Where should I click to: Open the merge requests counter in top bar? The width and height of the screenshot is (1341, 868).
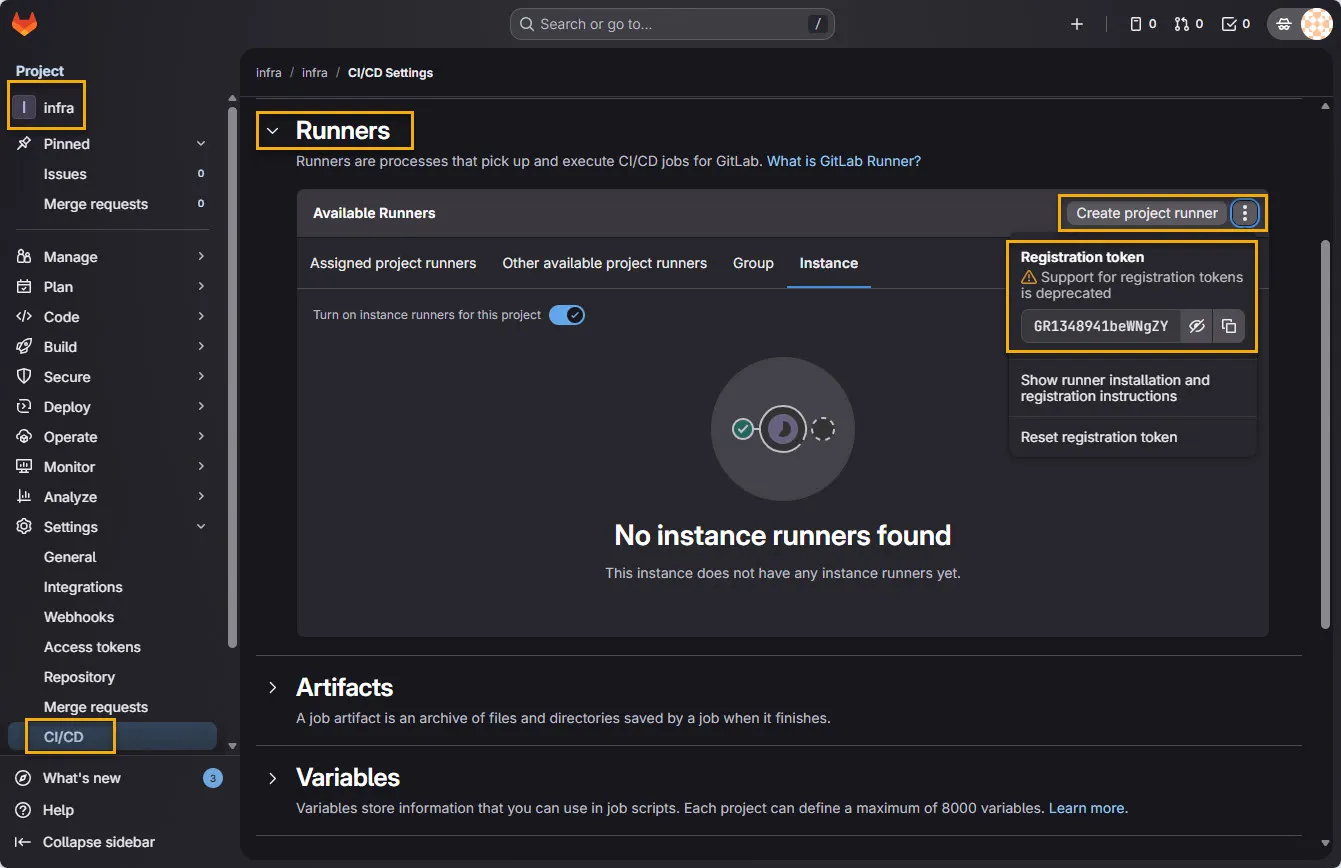tap(1189, 24)
